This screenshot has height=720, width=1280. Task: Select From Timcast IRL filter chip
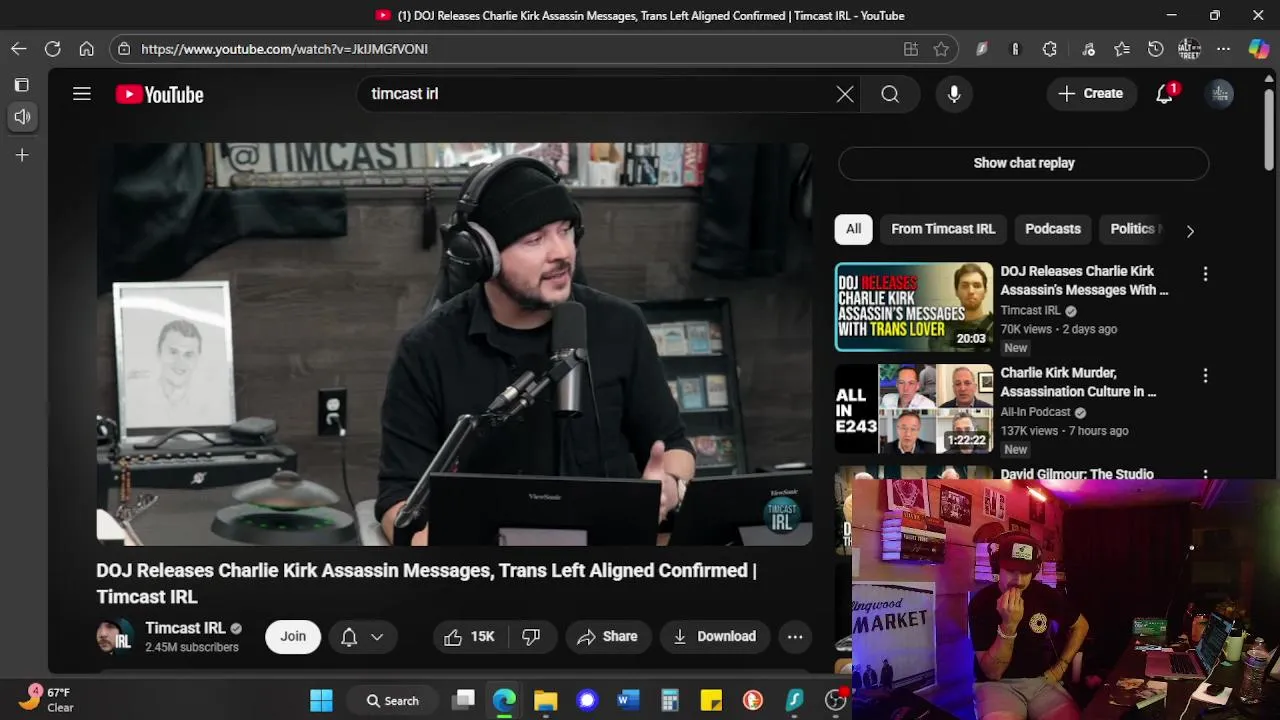(x=943, y=229)
